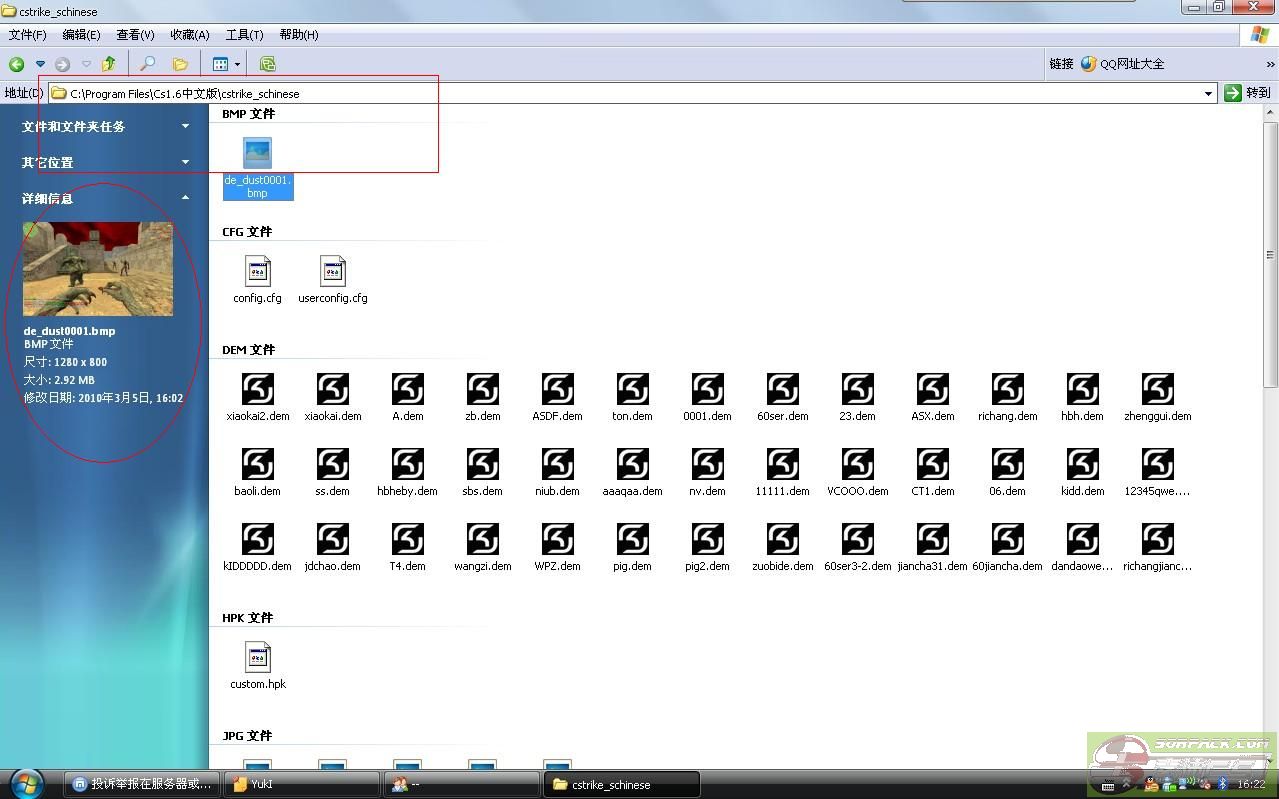Expand the 其它位置 panel
Image resolution: width=1279 pixels, height=799 pixels.
[185, 162]
